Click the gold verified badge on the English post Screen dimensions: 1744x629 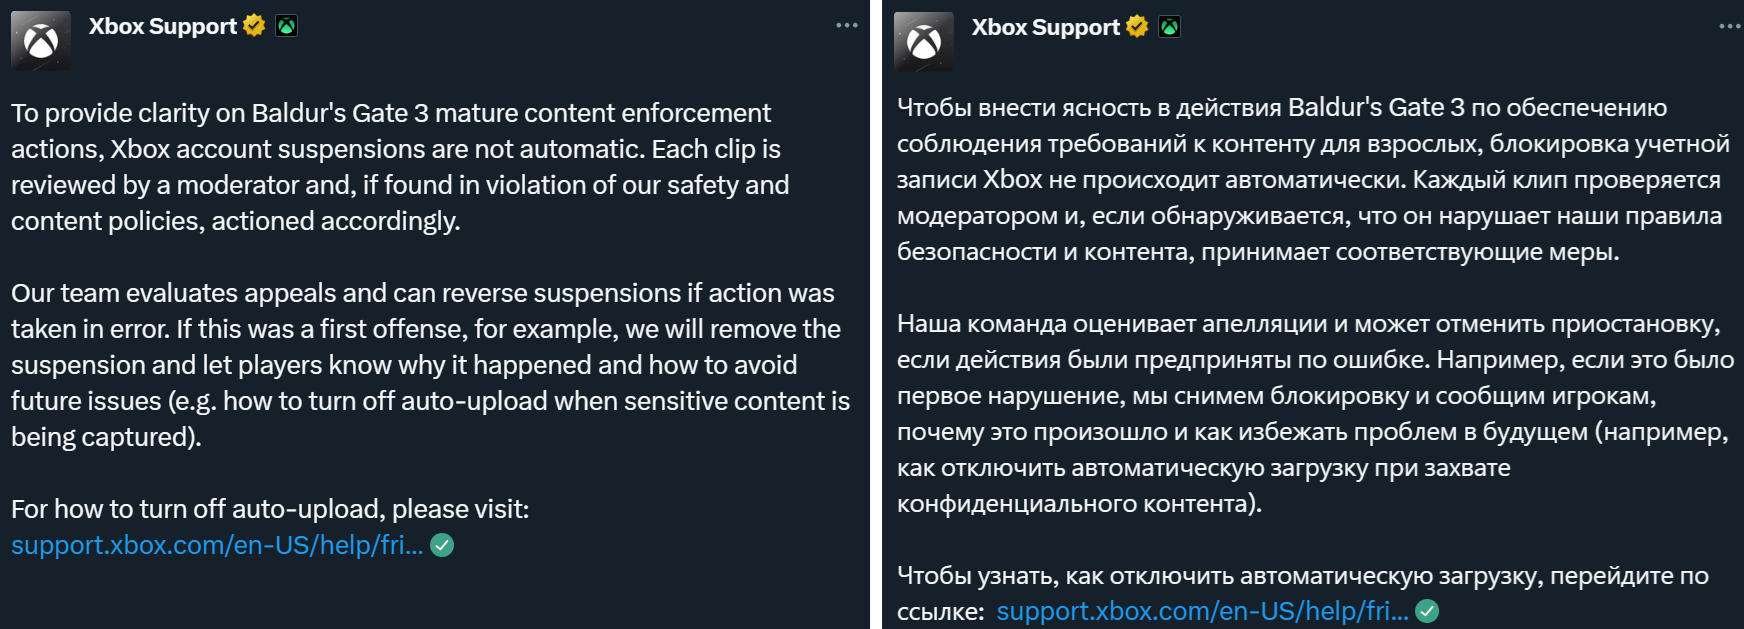(x=255, y=26)
